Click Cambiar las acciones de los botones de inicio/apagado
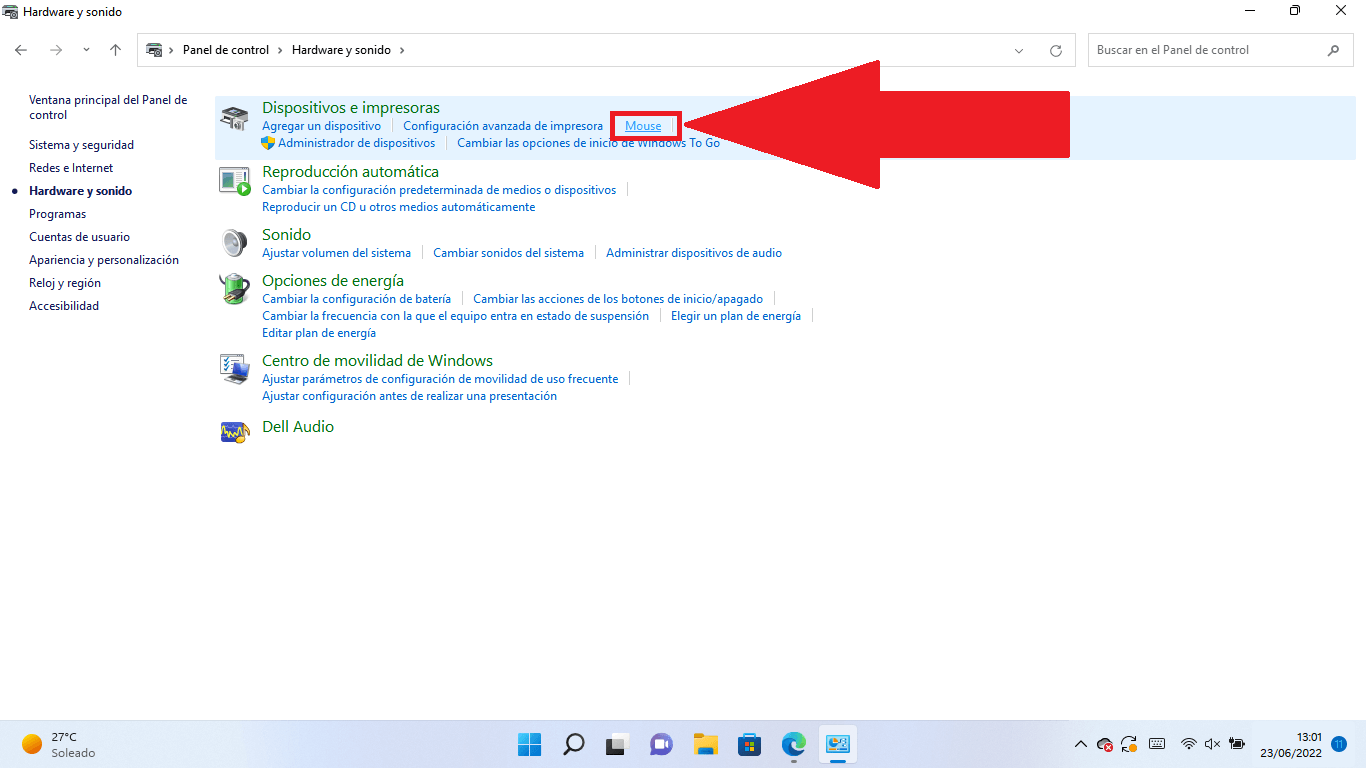 click(x=618, y=299)
